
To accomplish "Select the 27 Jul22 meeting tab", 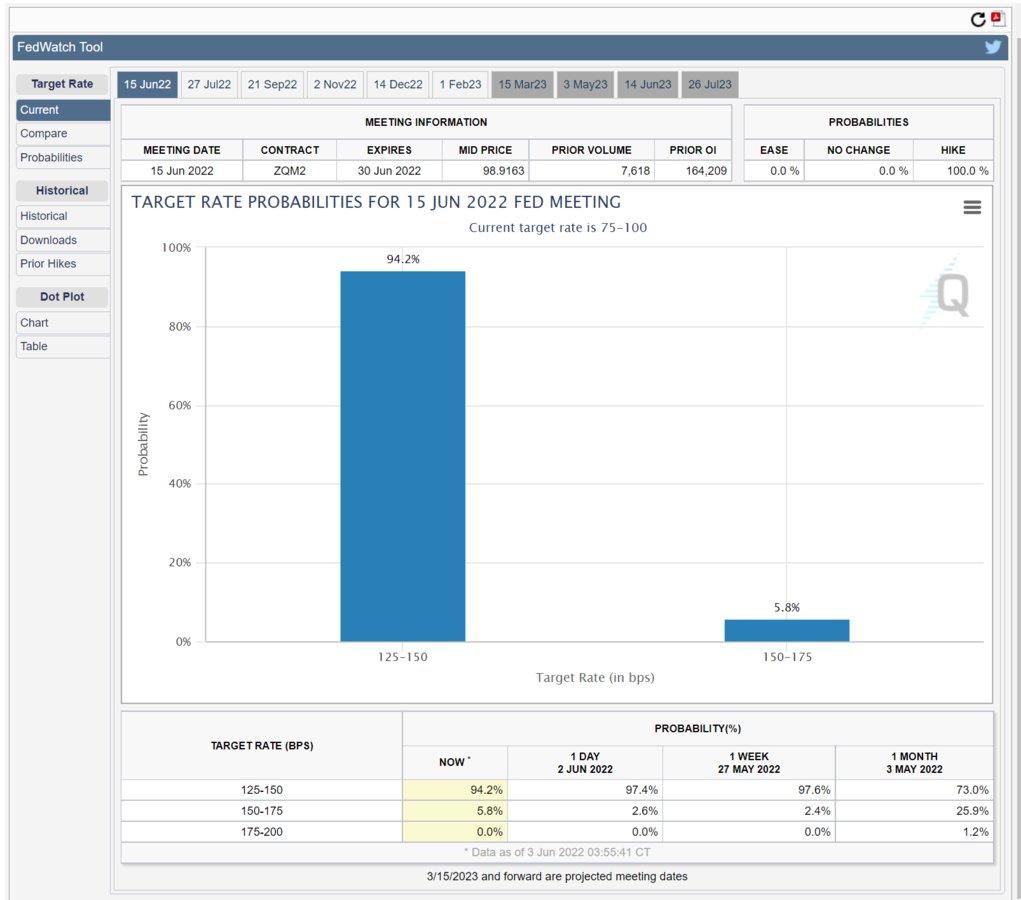I will point(209,84).
